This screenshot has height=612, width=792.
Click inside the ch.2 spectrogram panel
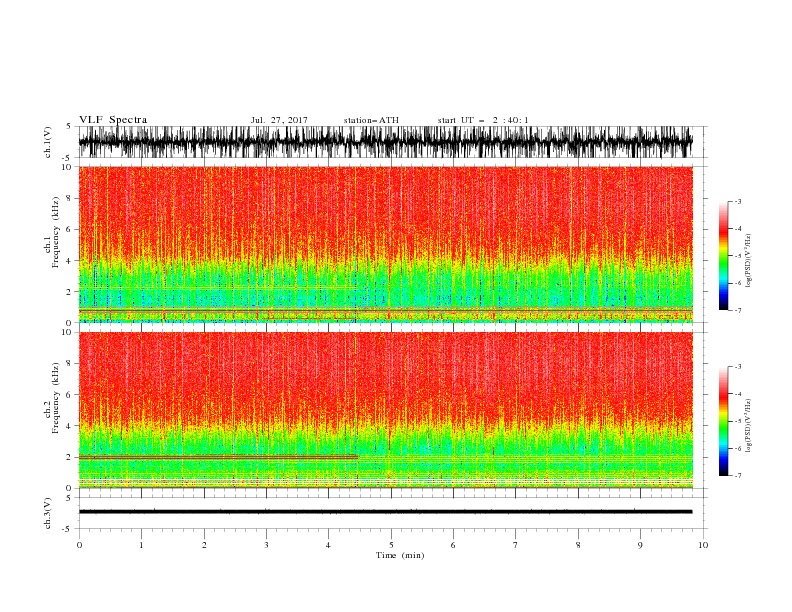coord(385,410)
